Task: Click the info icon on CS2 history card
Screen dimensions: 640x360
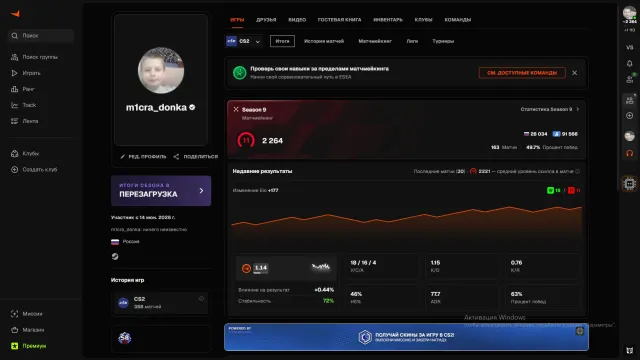Action: tap(201, 299)
